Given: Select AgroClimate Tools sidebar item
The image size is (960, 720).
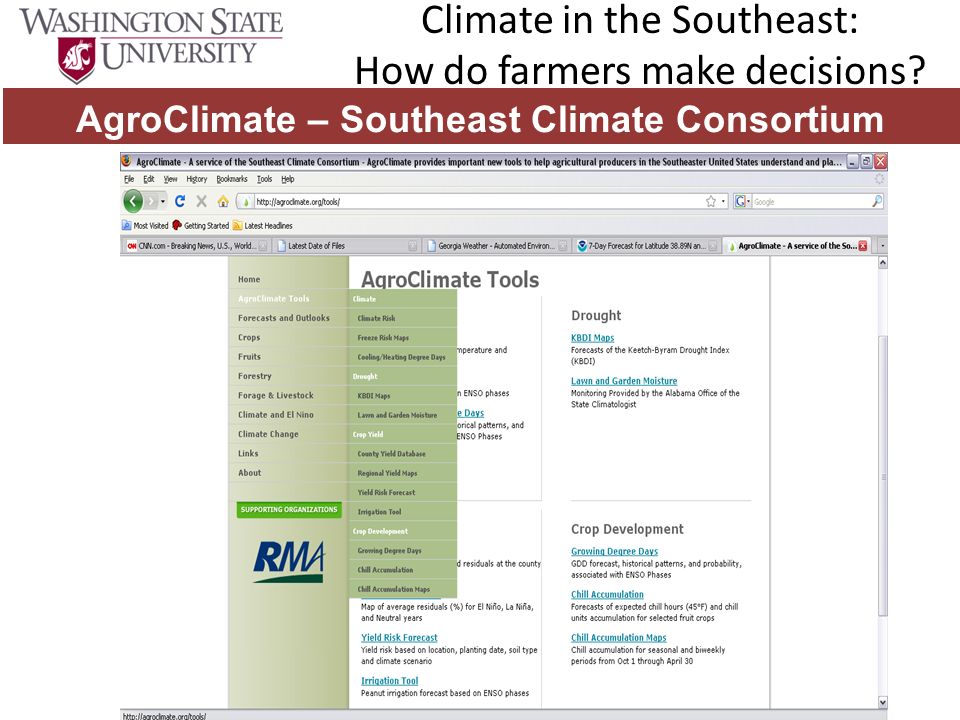Looking at the screenshot, I should [274, 298].
